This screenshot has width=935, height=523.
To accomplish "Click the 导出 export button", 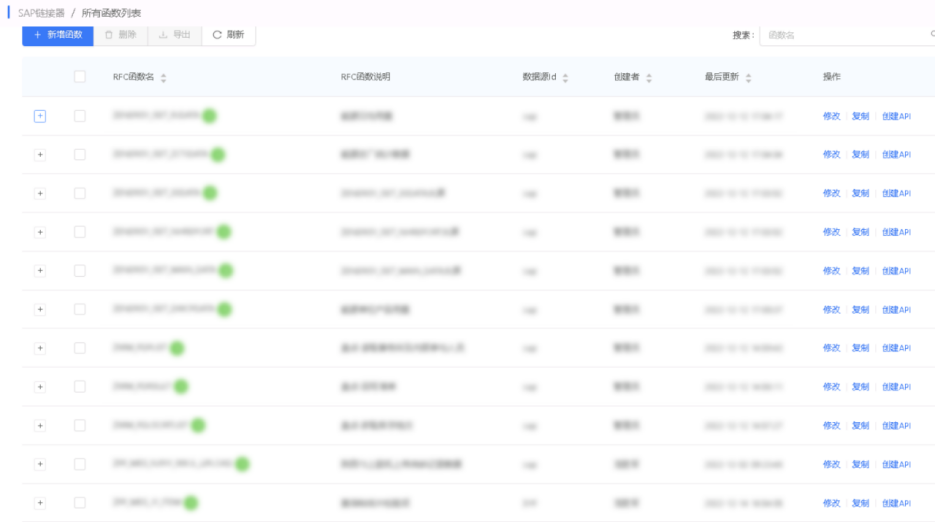I will tap(175, 35).
